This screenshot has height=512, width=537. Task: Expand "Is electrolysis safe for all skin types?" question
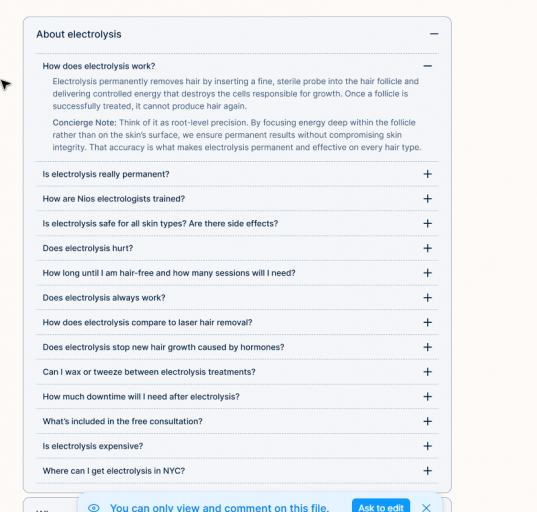coord(237,224)
